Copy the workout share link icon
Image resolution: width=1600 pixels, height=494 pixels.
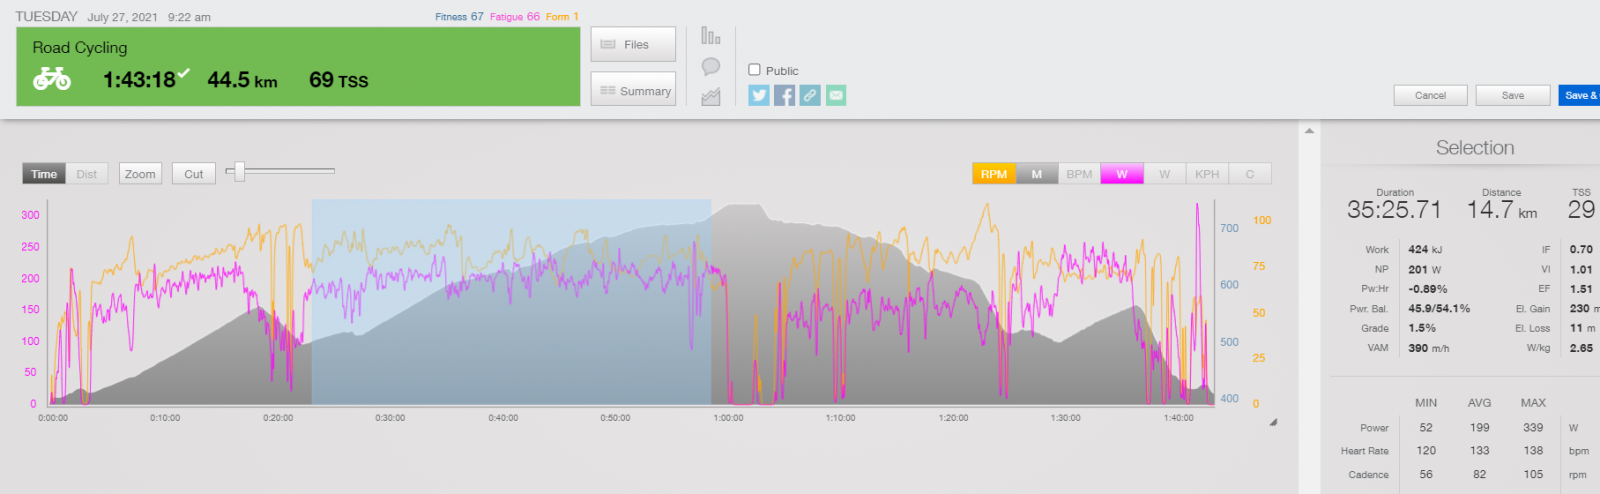click(810, 95)
